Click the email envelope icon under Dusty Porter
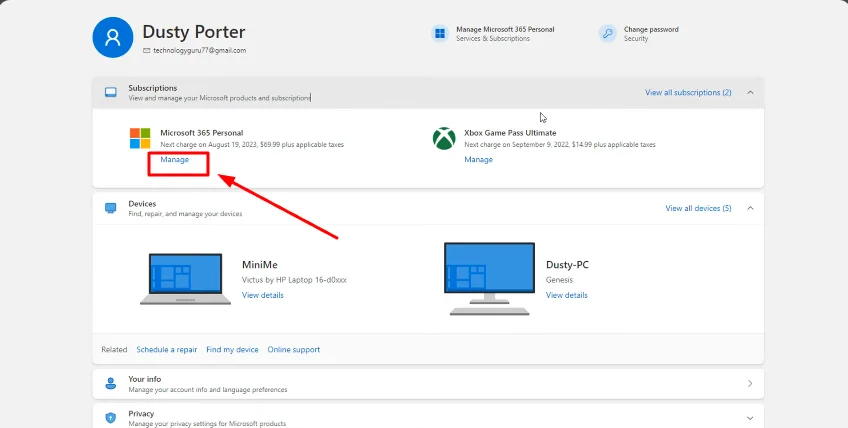Viewport: 848px width, 428px height. click(146, 50)
